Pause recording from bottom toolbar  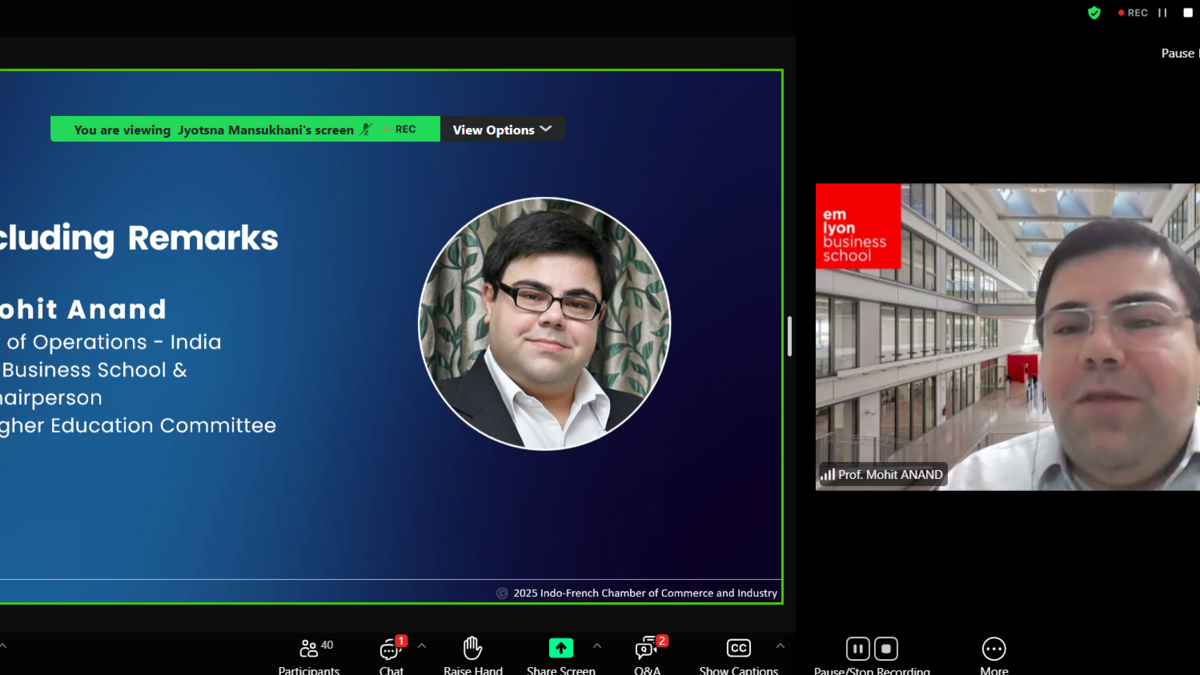pyautogui.click(x=857, y=649)
